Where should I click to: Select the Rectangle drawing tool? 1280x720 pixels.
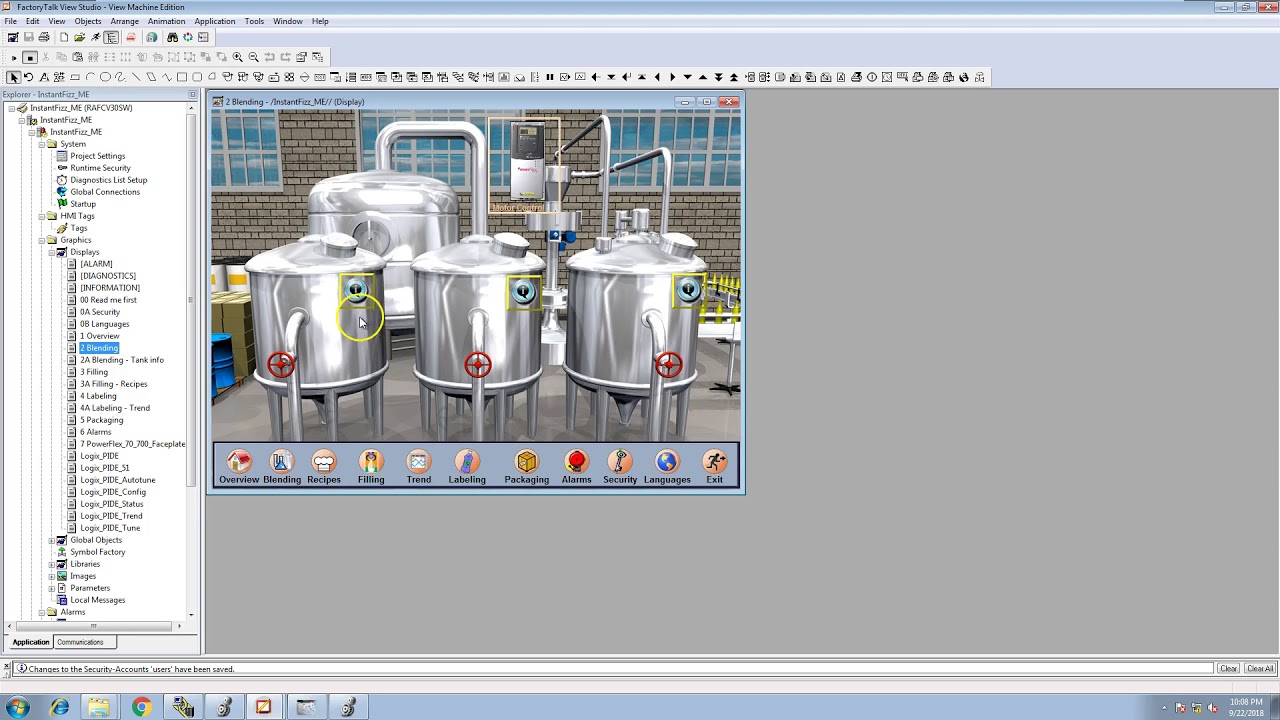[x=182, y=77]
